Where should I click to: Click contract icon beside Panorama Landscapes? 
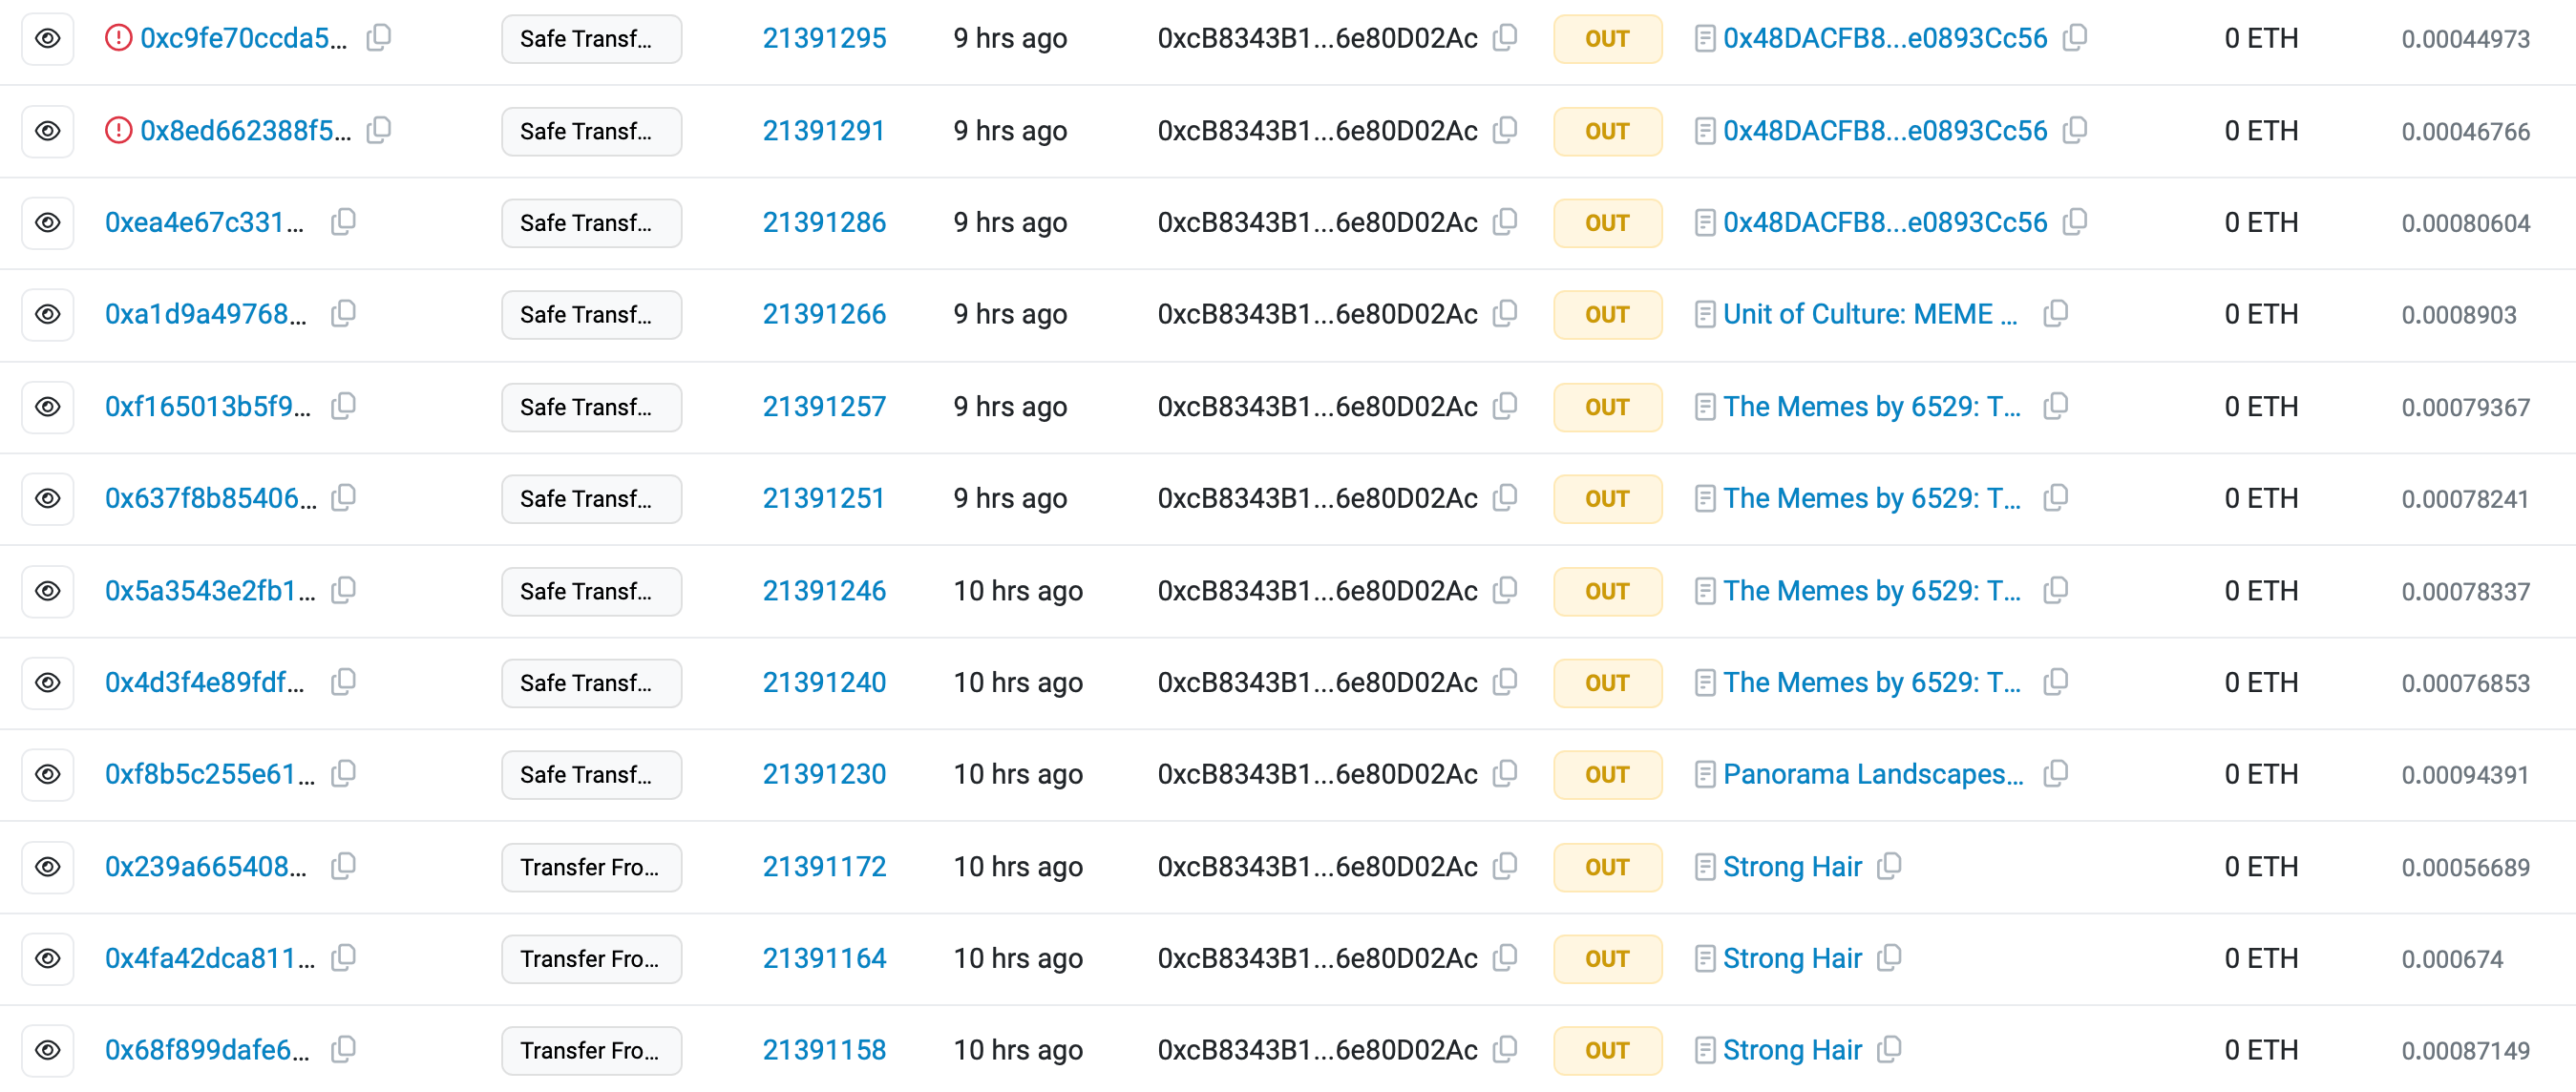[1705, 774]
